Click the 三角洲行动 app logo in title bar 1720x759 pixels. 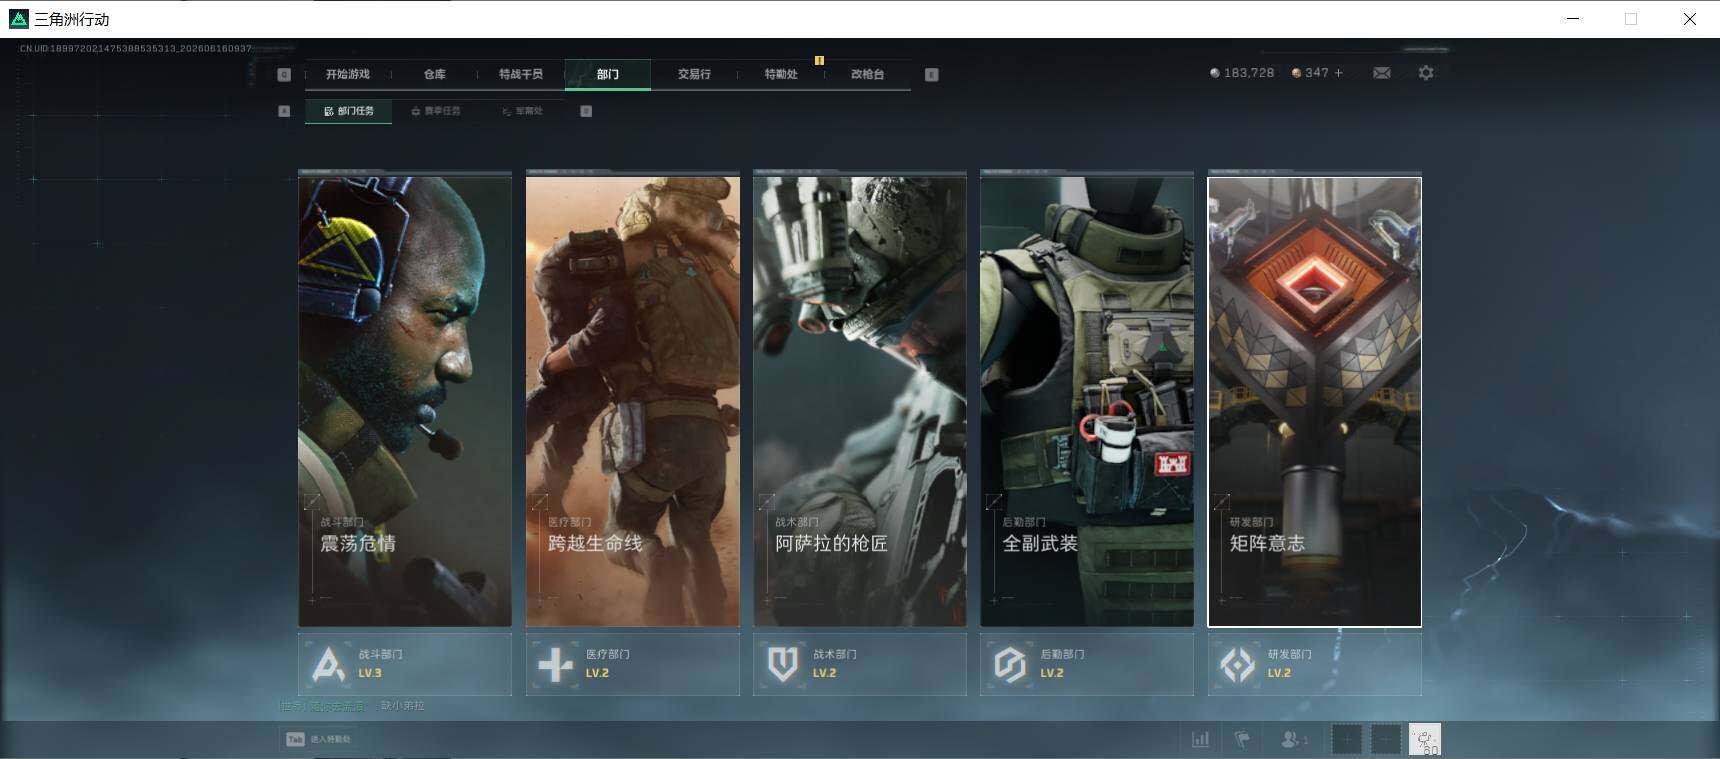pyautogui.click(x=19, y=19)
